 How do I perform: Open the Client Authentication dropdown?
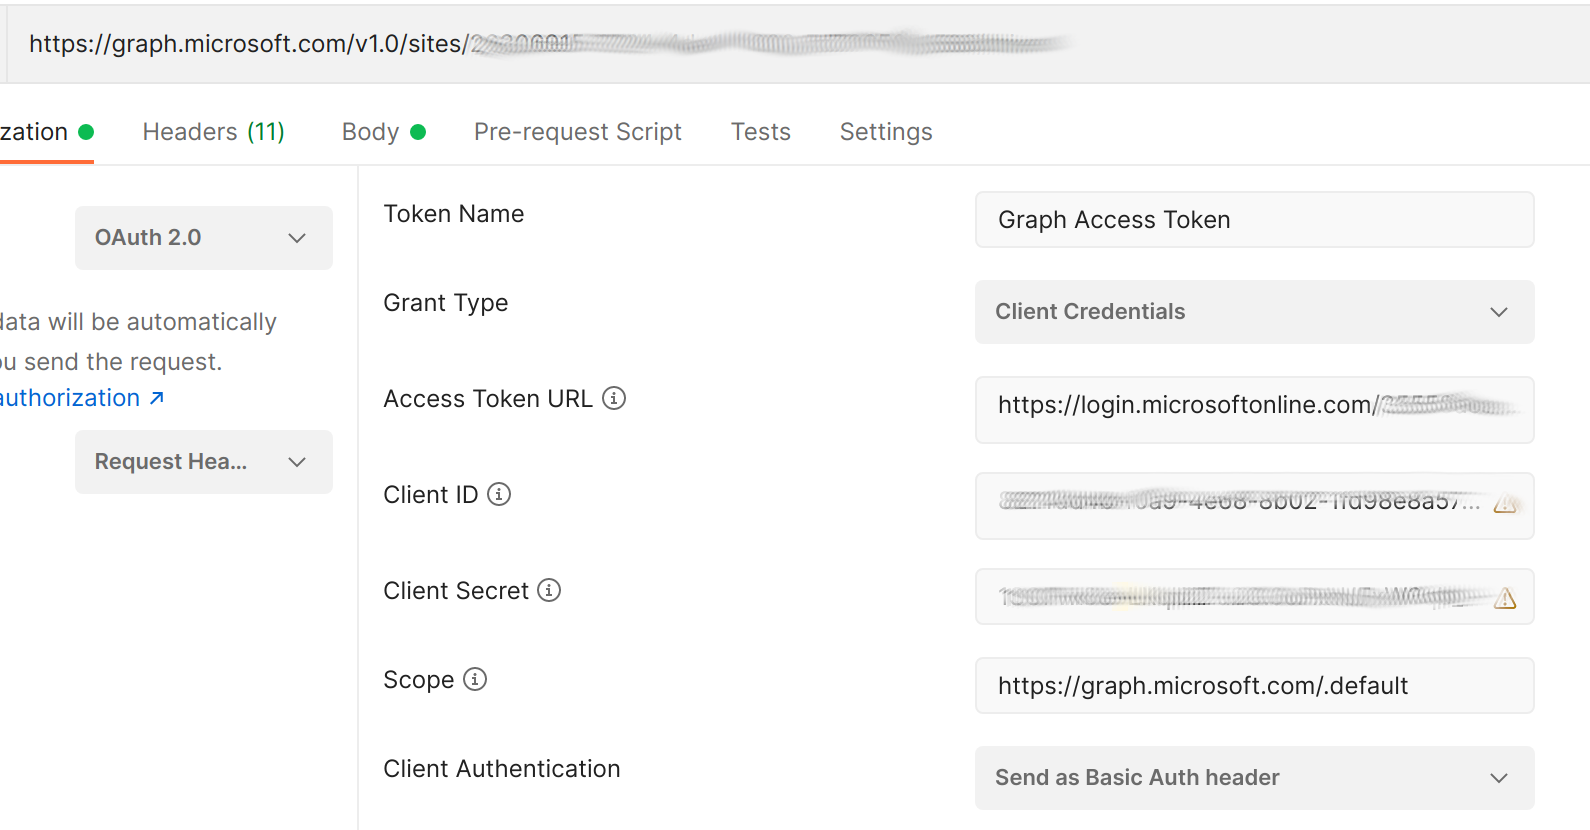(1254, 778)
